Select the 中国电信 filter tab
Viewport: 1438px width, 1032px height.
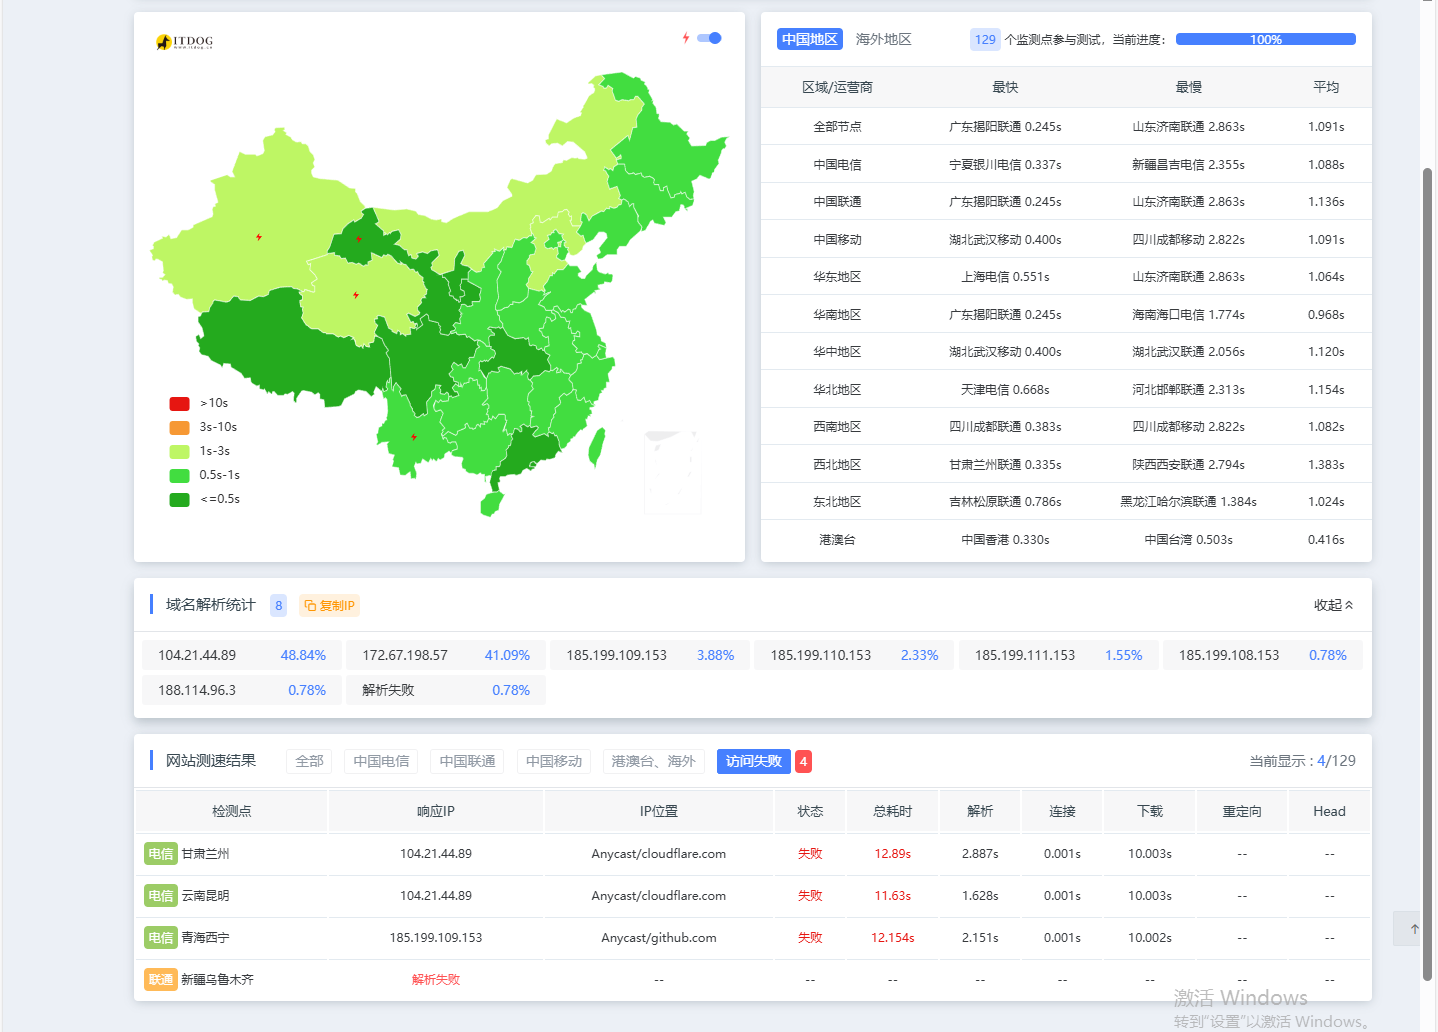tap(381, 761)
